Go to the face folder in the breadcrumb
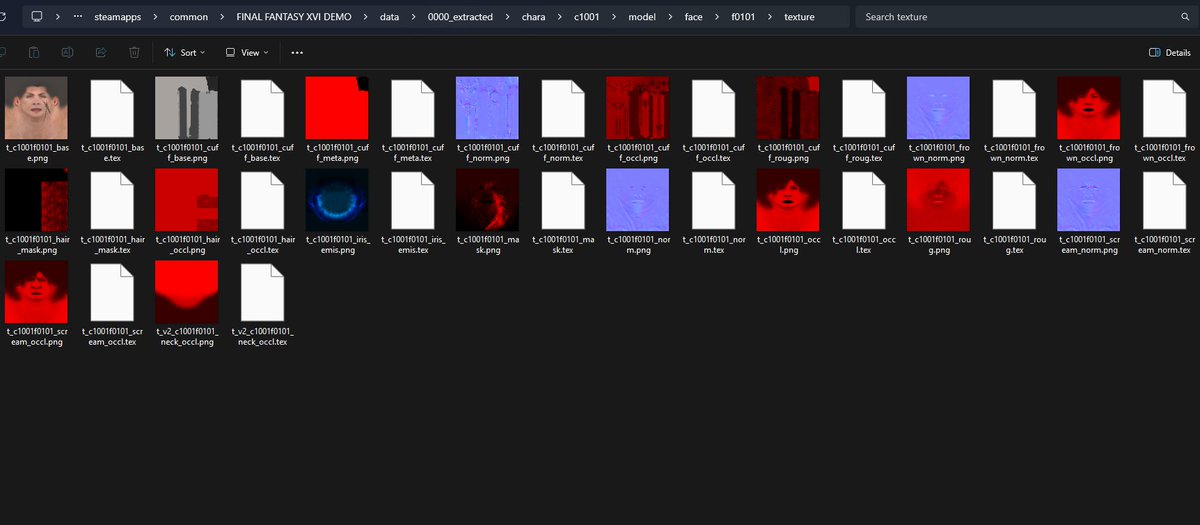Screen dimensions: 1200x525 (693, 17)
